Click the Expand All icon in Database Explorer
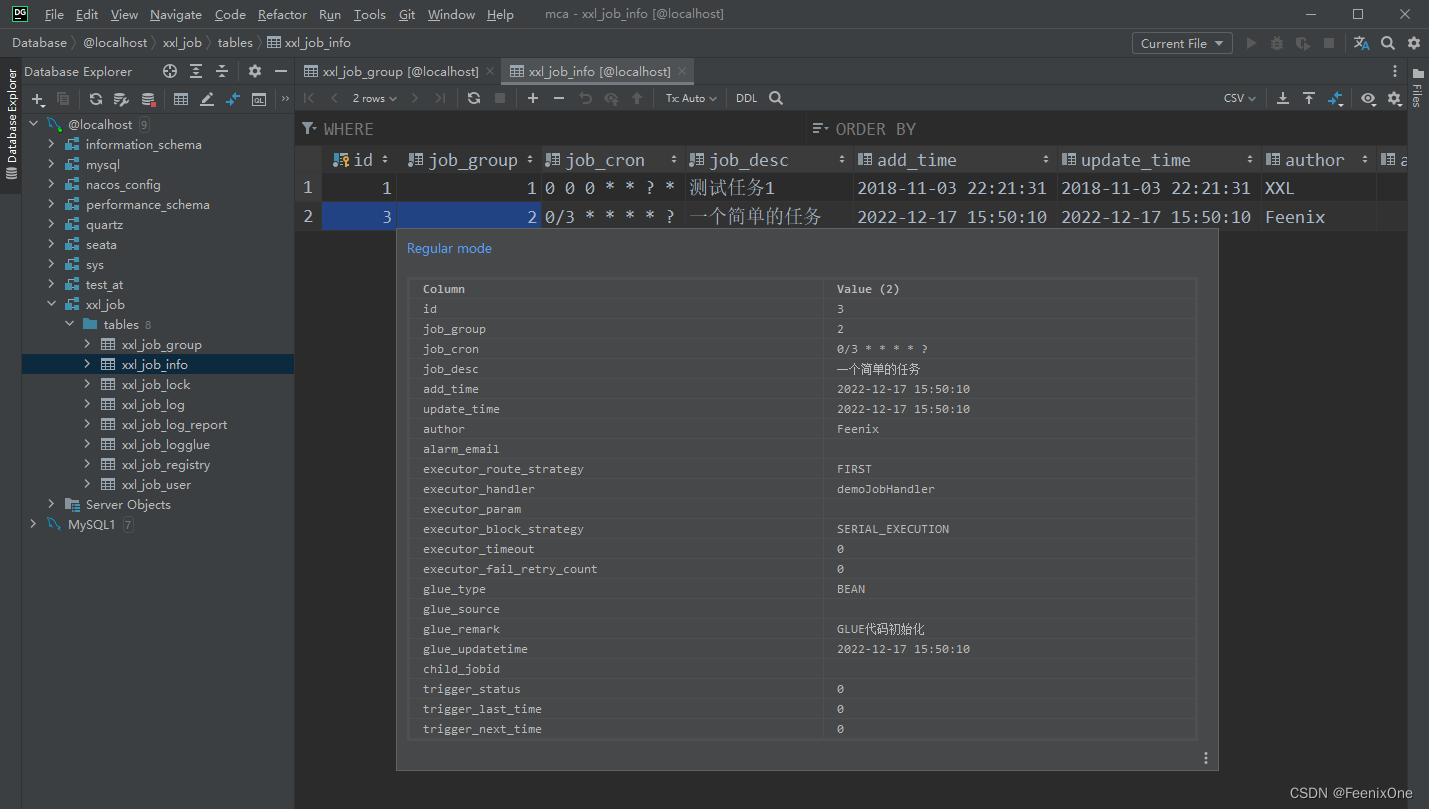 click(x=196, y=71)
